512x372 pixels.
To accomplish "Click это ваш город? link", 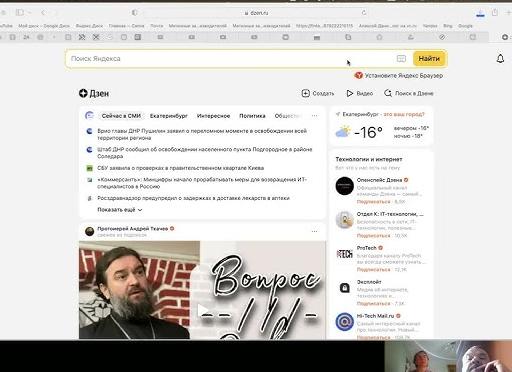I will pyautogui.click(x=404, y=114).
